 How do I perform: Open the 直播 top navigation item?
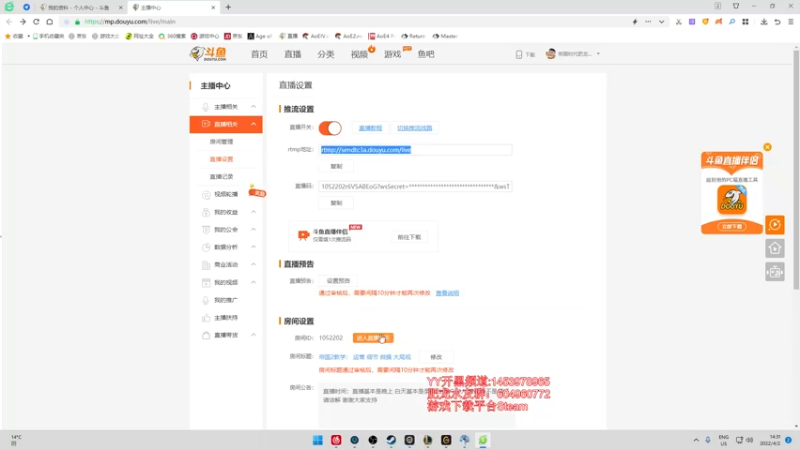point(292,54)
